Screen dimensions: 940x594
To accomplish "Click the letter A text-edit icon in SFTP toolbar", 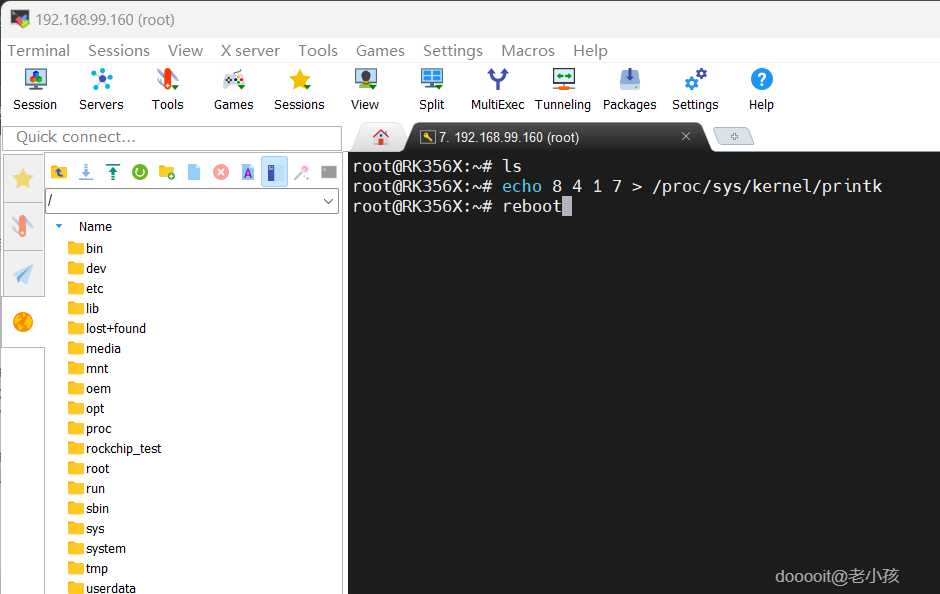I will (248, 172).
